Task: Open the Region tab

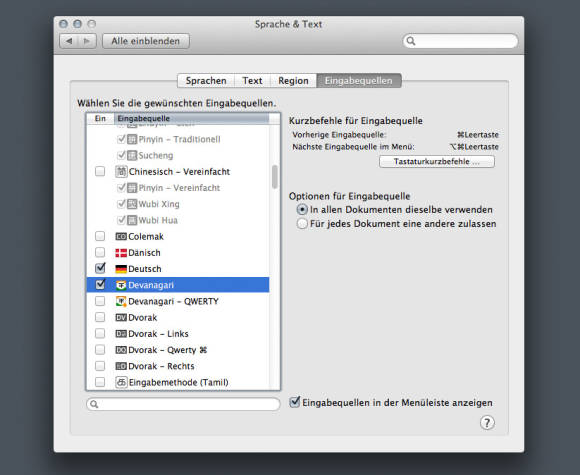Action: [x=293, y=81]
